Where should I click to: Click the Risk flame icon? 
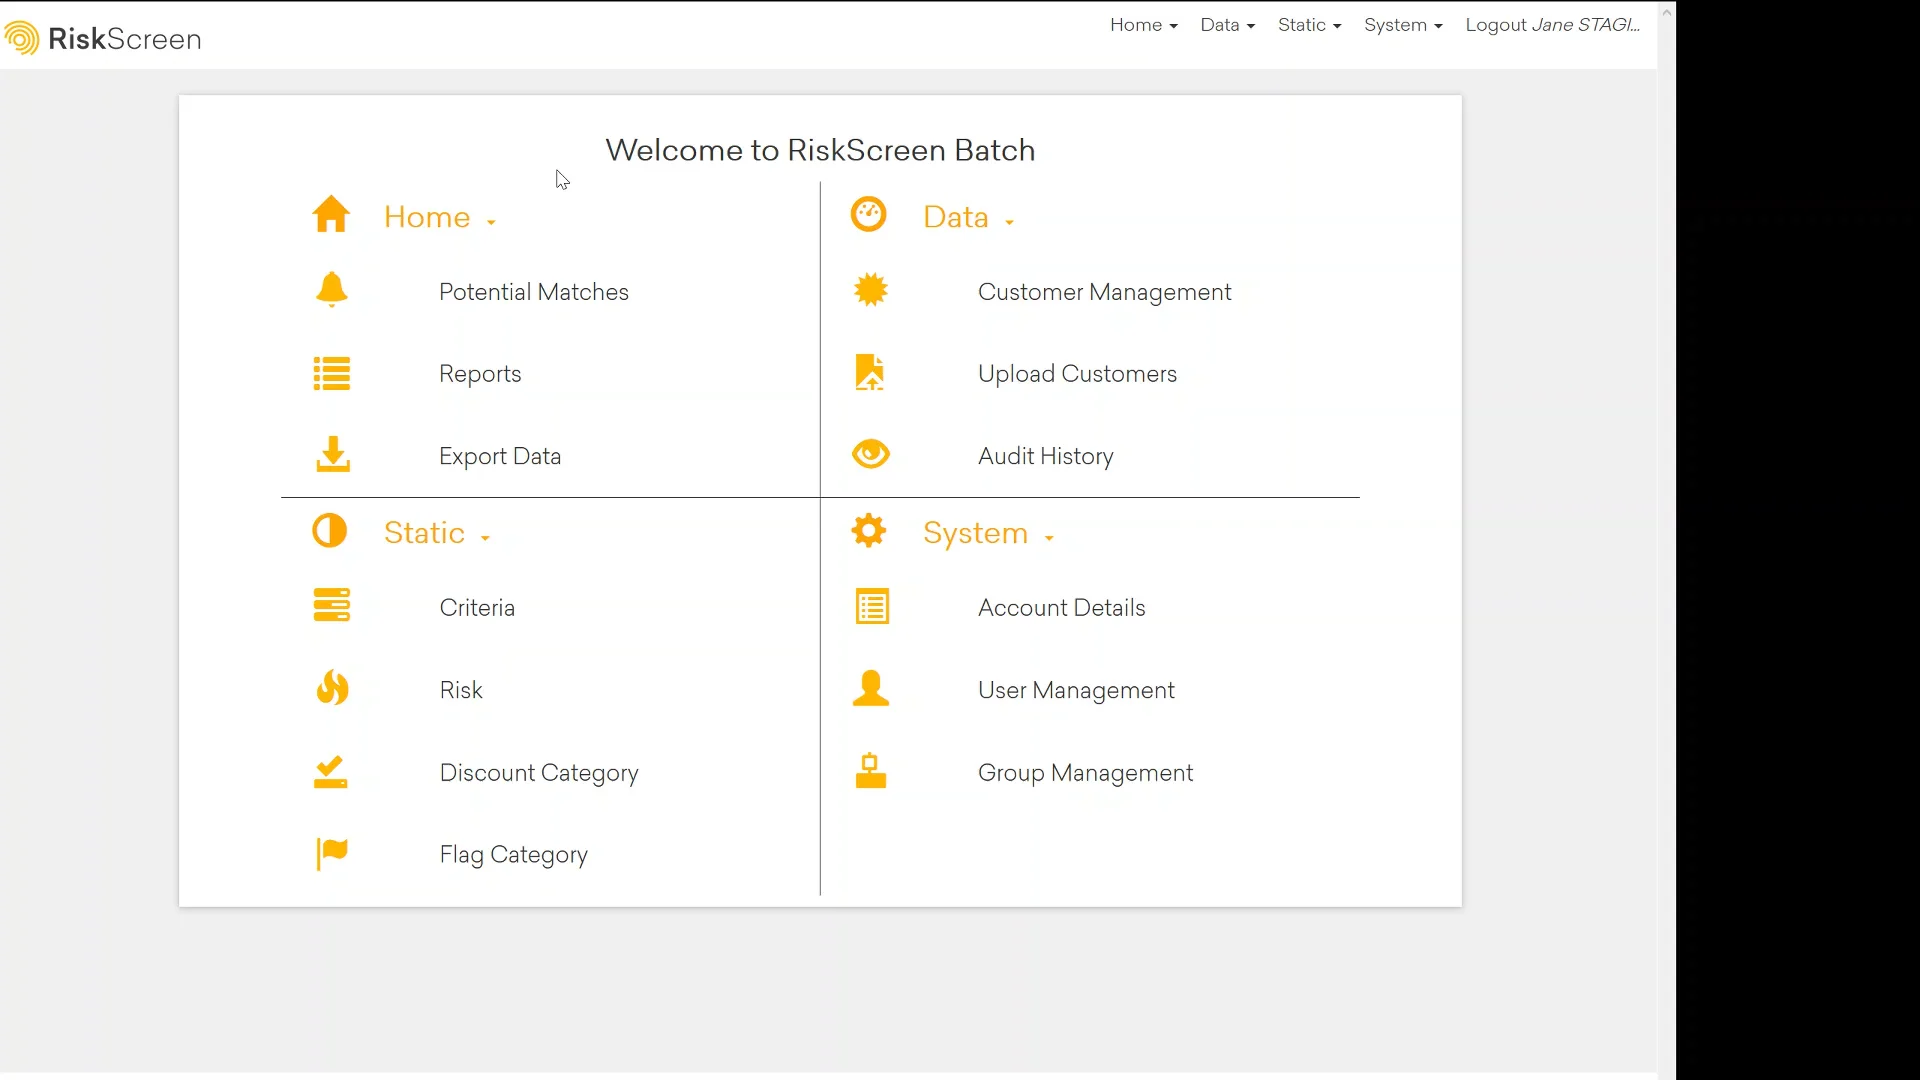(x=331, y=688)
